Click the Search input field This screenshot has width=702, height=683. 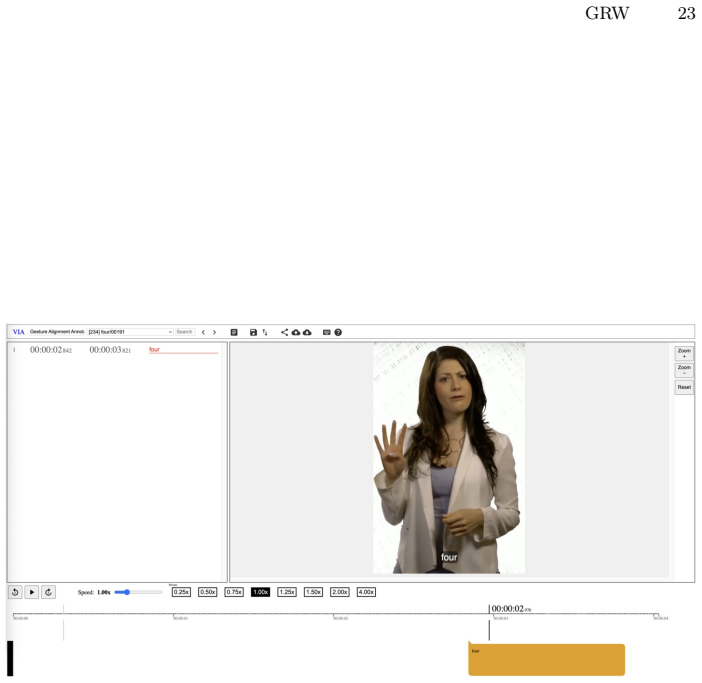coord(184,332)
